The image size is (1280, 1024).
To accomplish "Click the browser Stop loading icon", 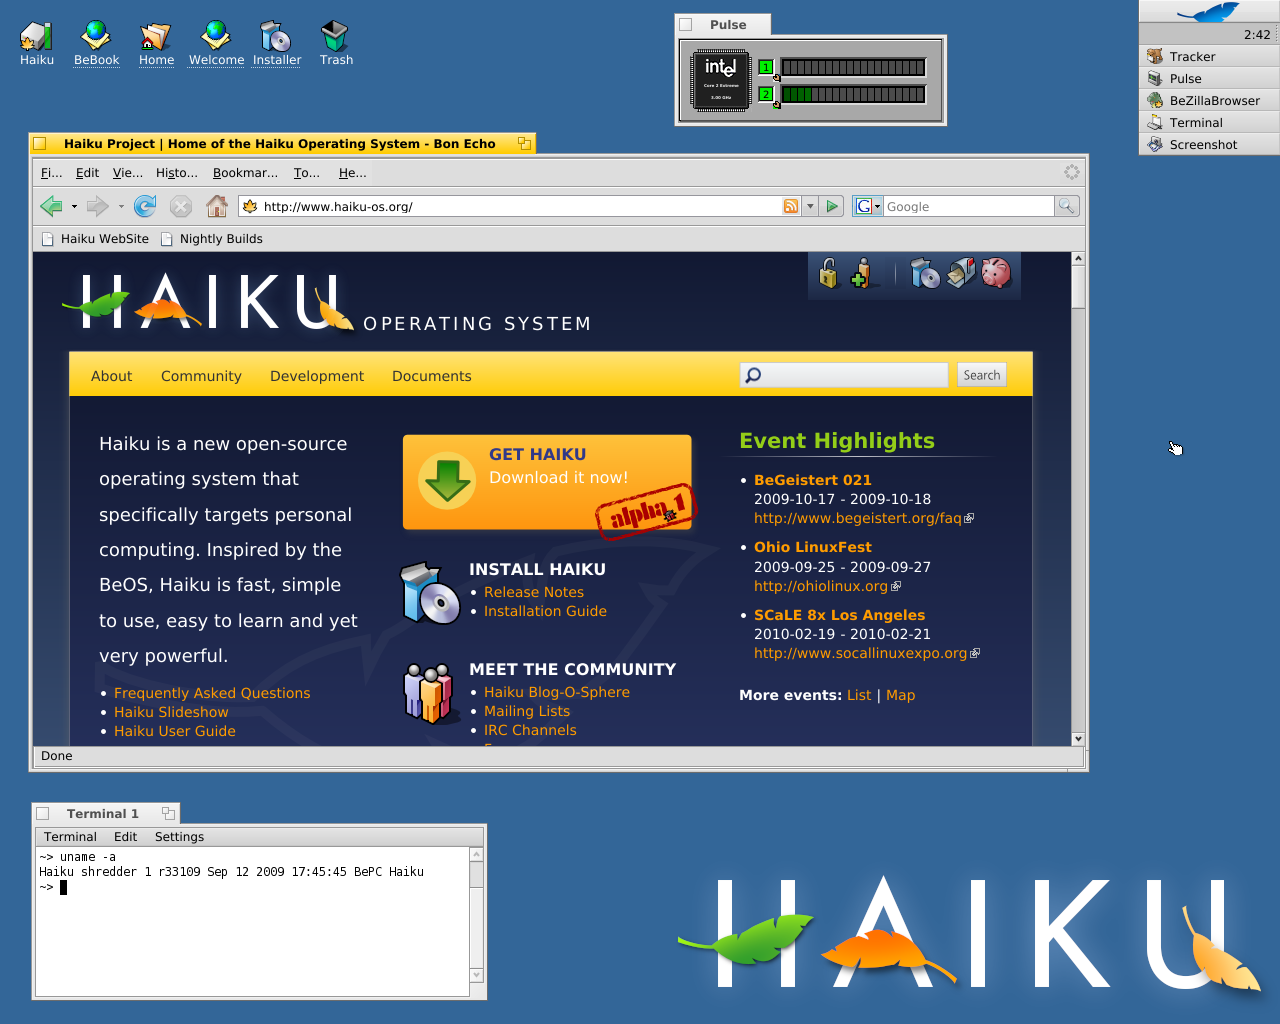I will [180, 206].
